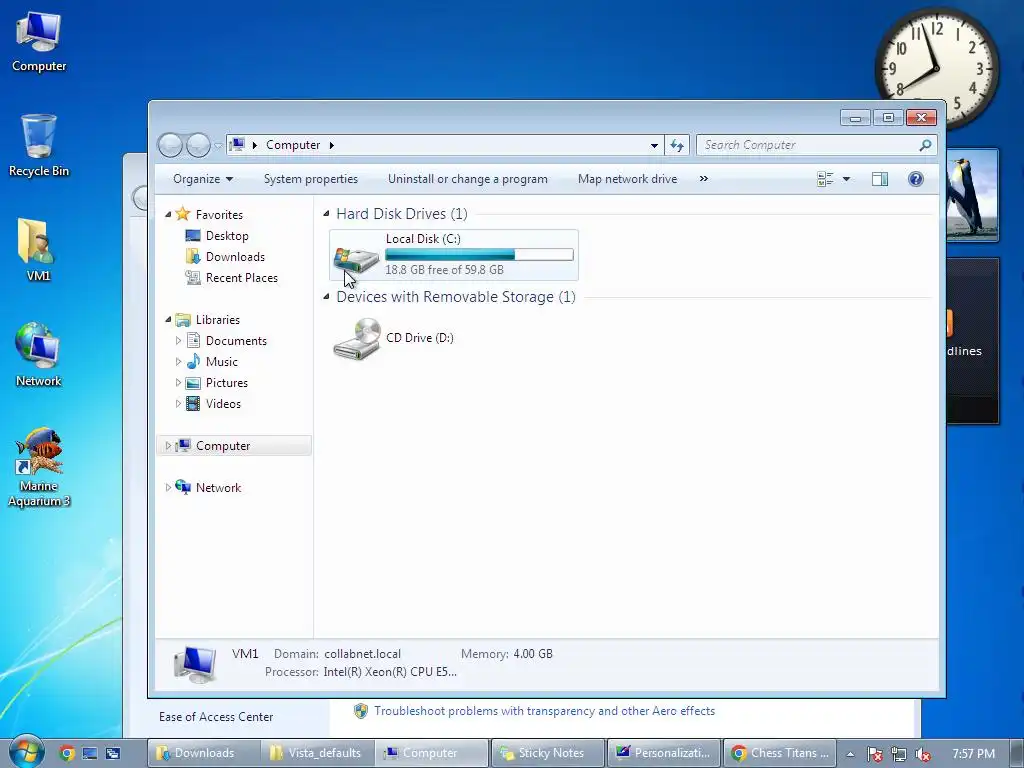The height and width of the screenshot is (768, 1024).
Task: Click the Explorer forward arrow button
Action: coord(198,145)
